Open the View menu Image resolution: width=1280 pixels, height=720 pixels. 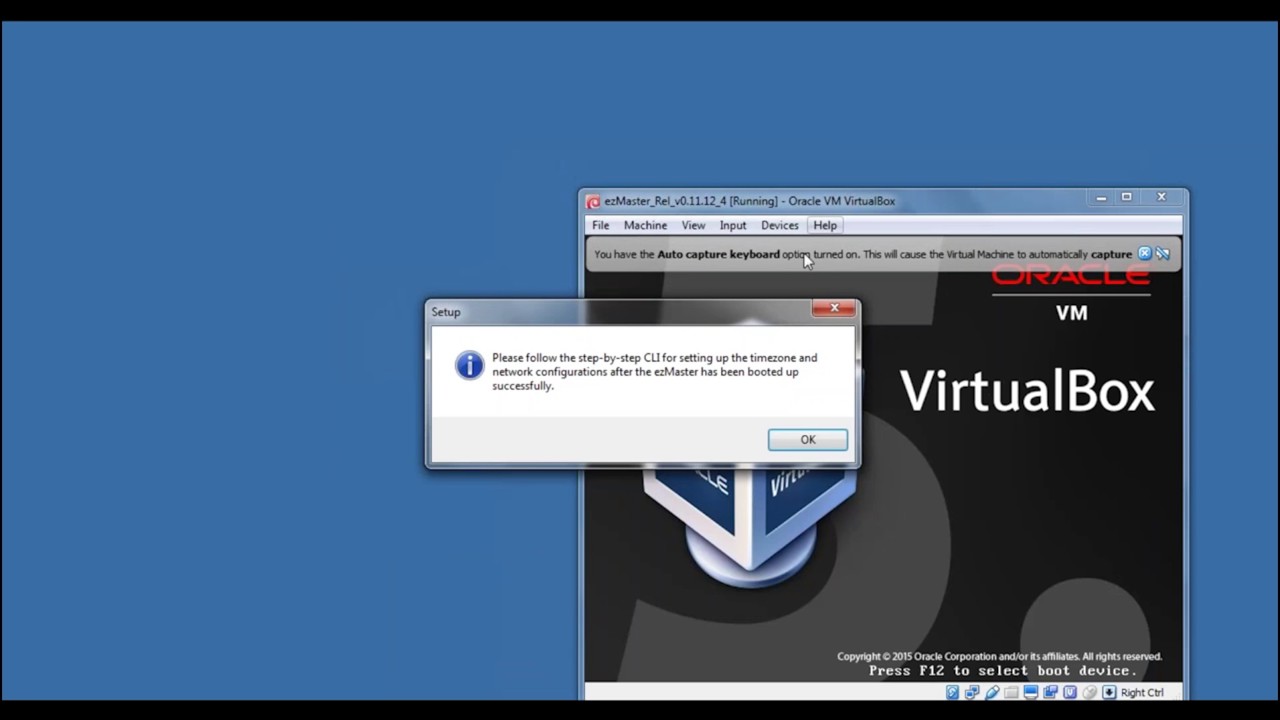click(x=693, y=226)
